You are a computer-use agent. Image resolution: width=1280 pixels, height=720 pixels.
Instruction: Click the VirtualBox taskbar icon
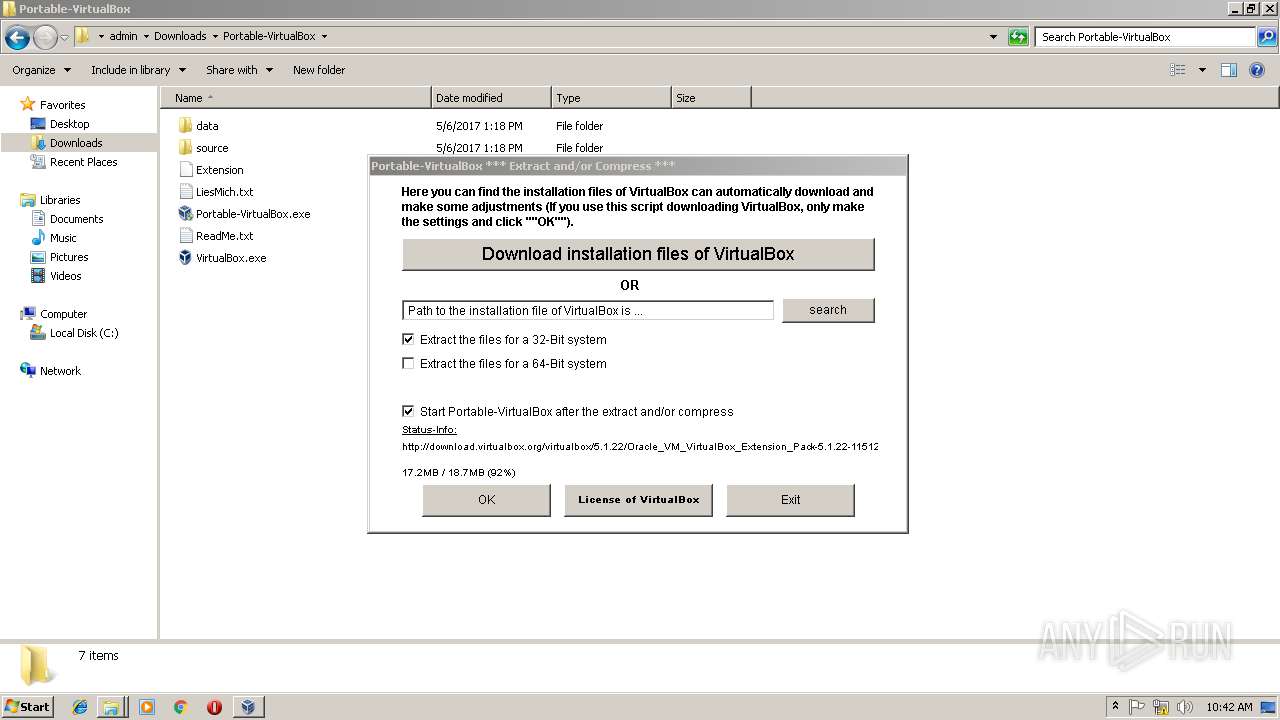click(x=248, y=707)
